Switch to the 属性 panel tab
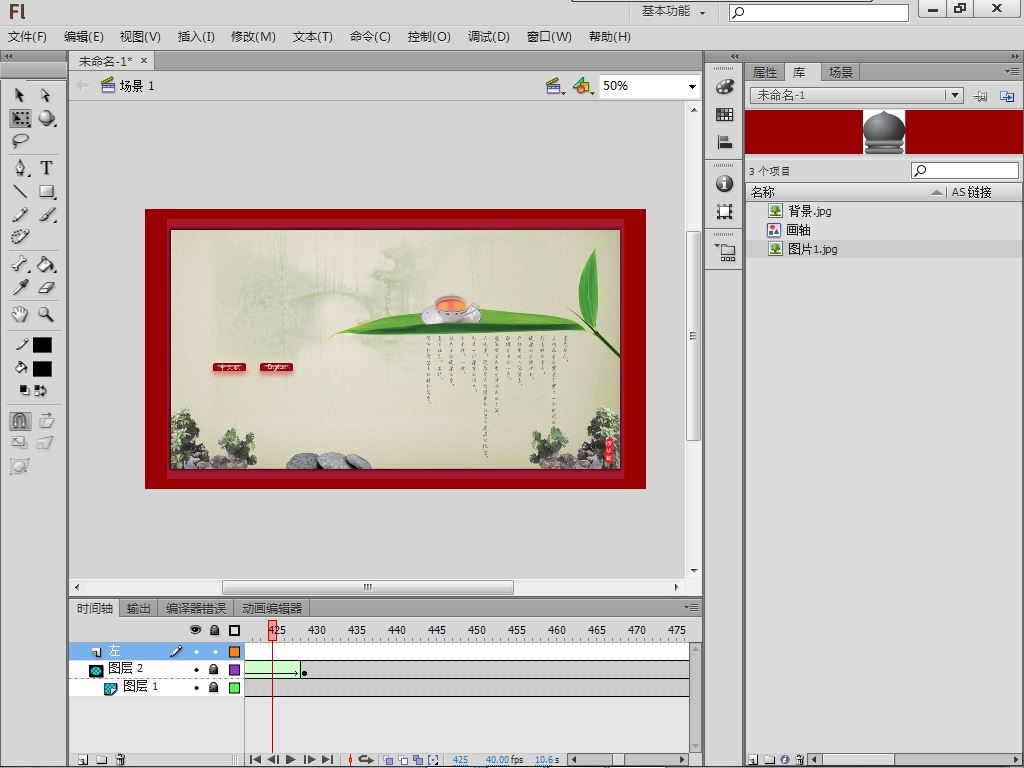1024x768 pixels. 765,72
